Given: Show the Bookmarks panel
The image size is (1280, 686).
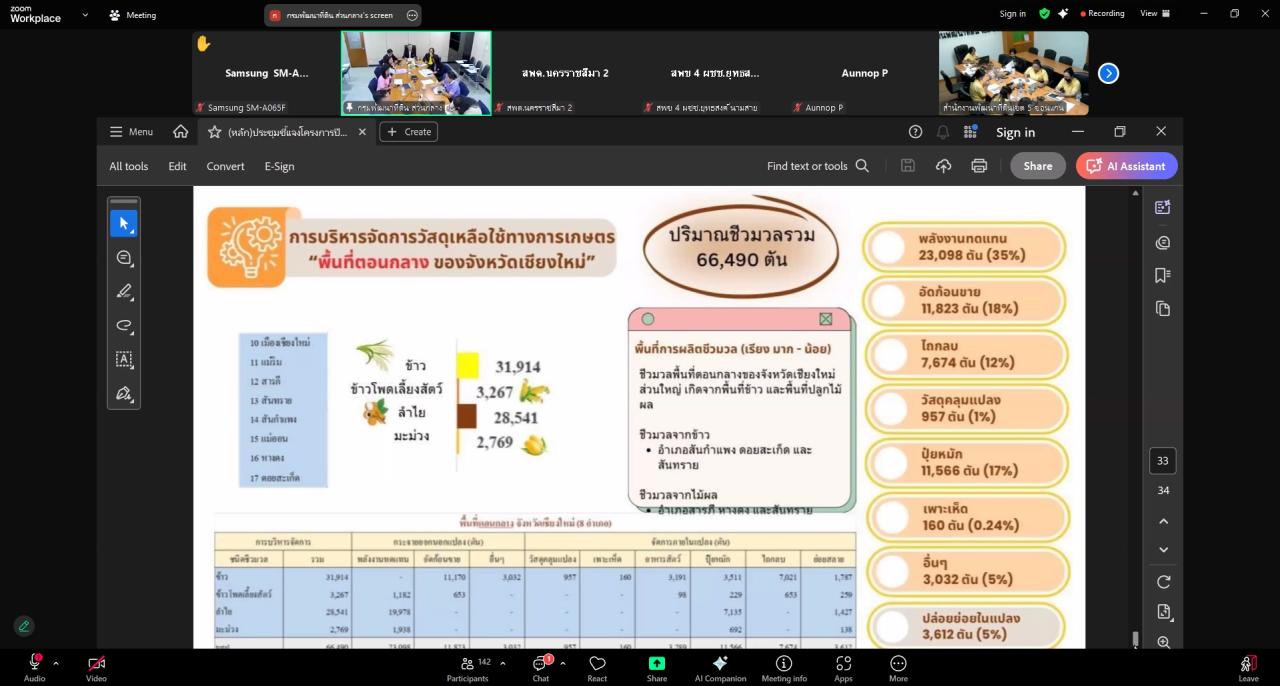Looking at the screenshot, I should [1162, 277].
